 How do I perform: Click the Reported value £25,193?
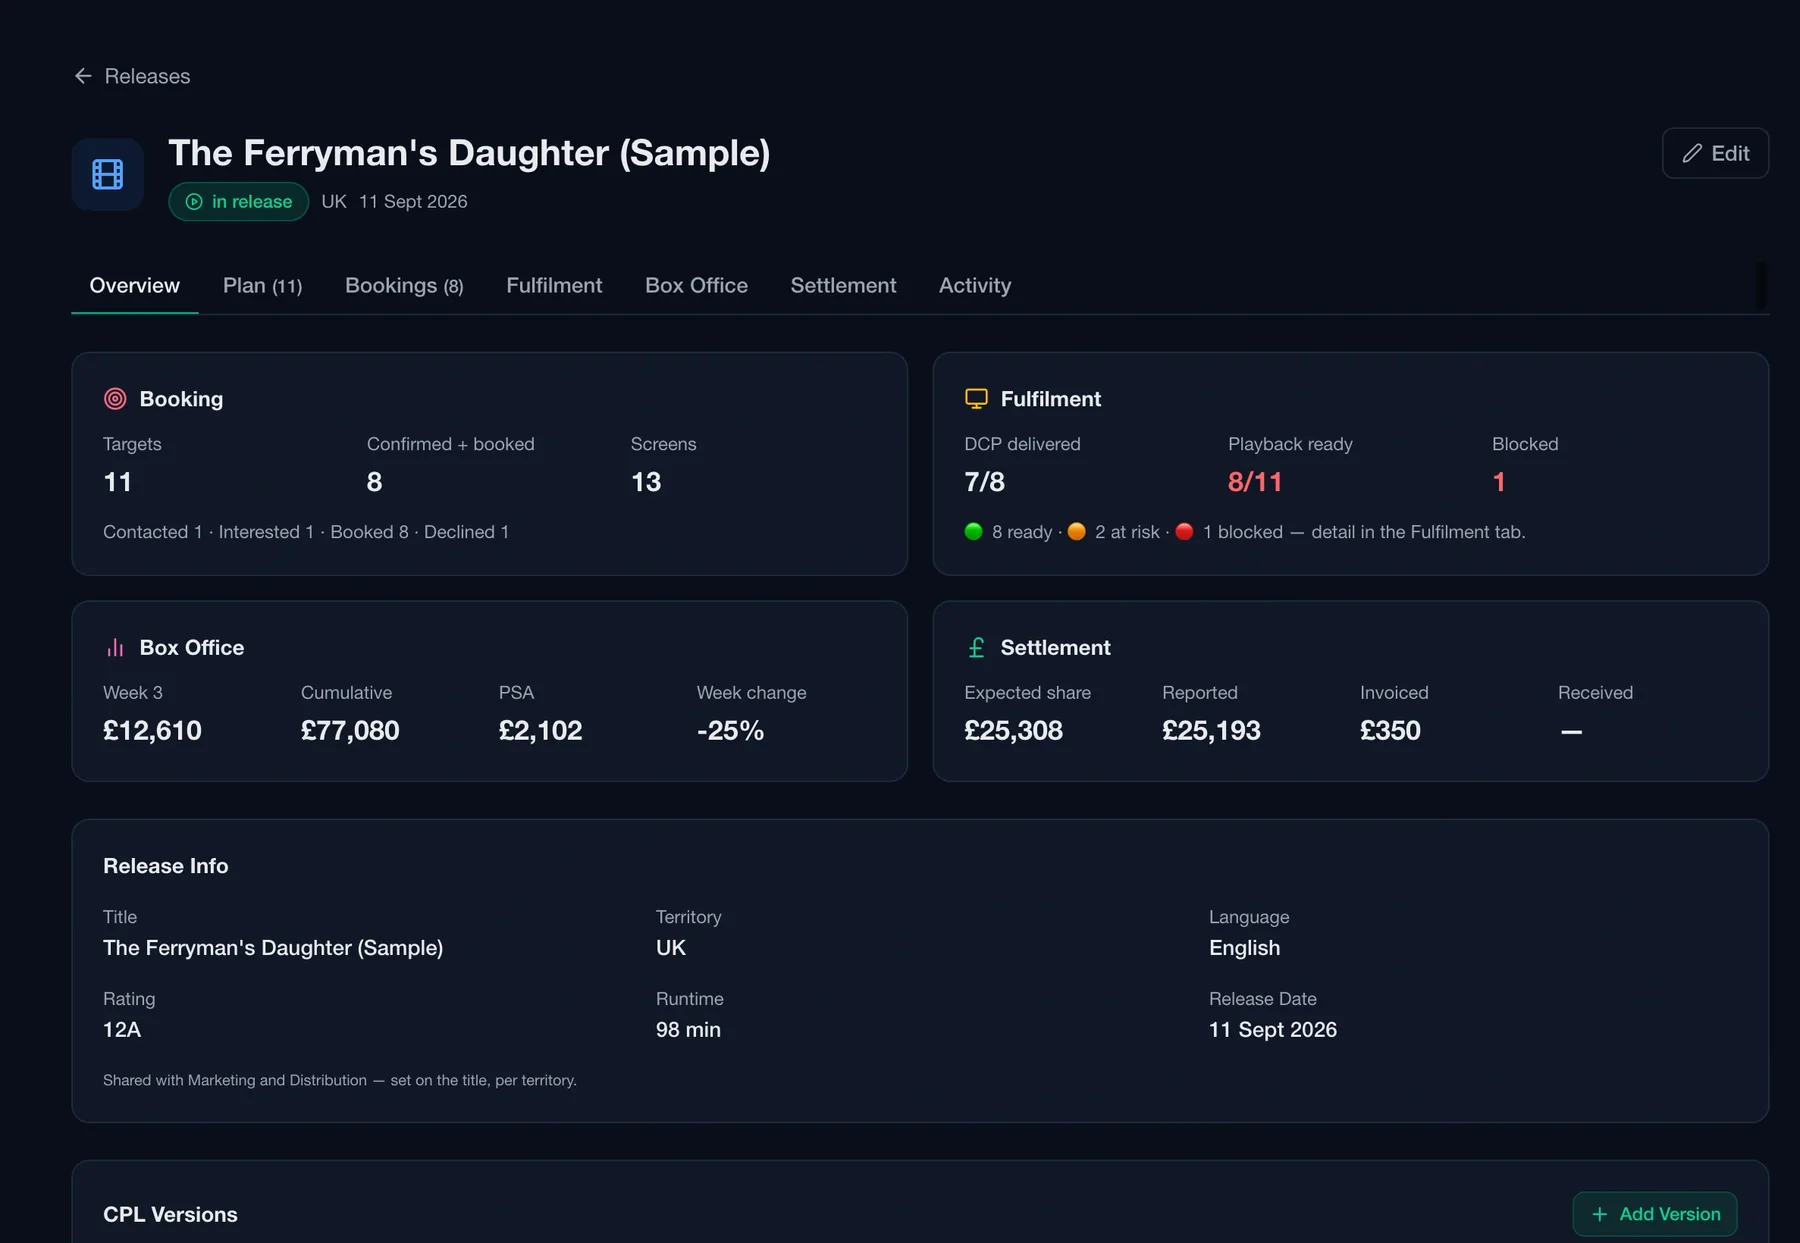1211,731
